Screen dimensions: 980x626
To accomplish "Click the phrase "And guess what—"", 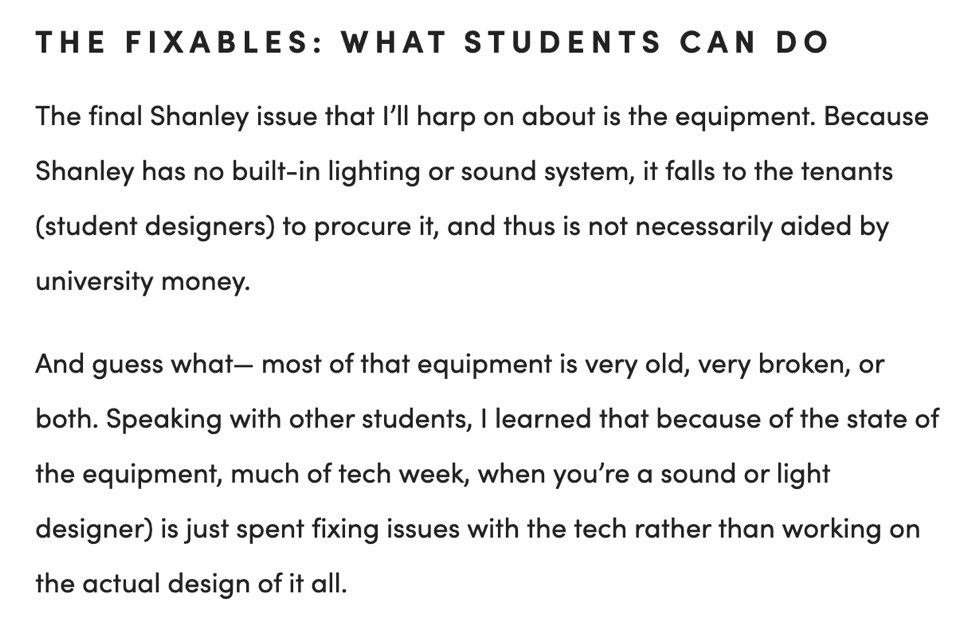I will 147,363.
